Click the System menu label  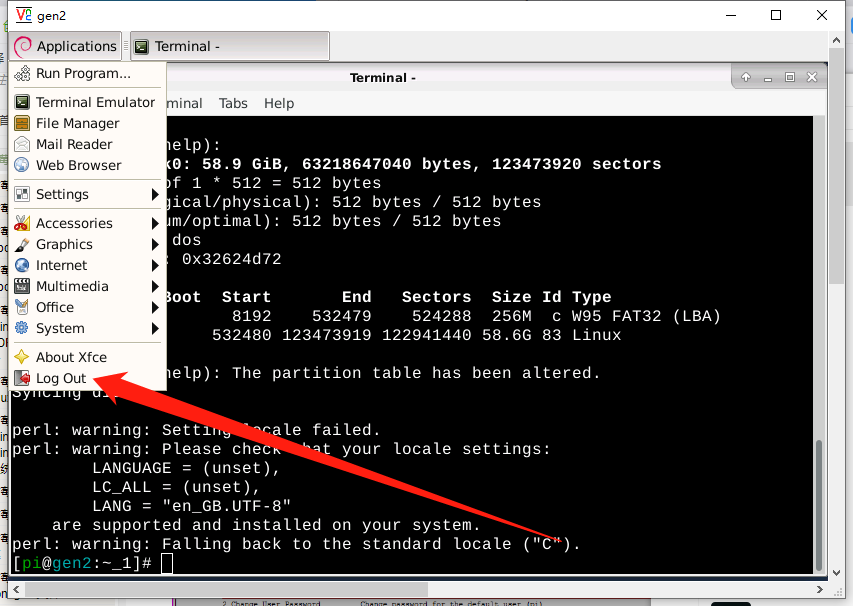pyautogui.click(x=60, y=329)
